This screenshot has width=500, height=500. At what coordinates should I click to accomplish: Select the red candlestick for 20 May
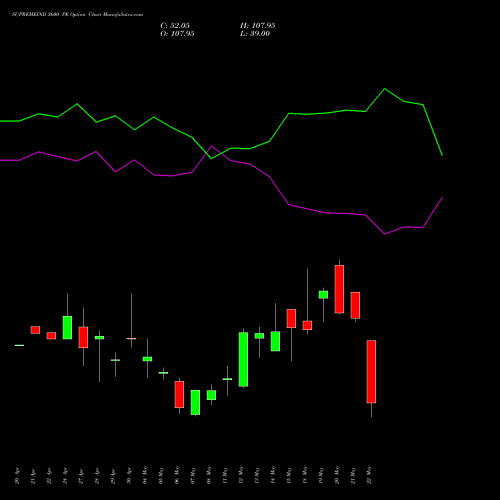click(x=339, y=289)
